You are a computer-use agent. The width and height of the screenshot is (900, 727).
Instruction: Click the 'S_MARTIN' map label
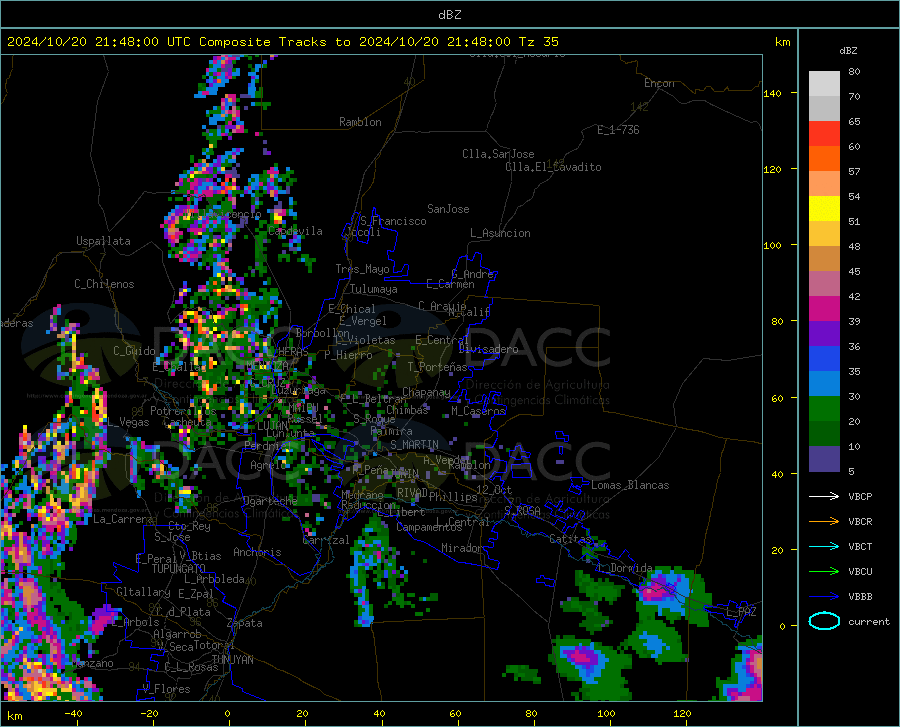point(414,445)
